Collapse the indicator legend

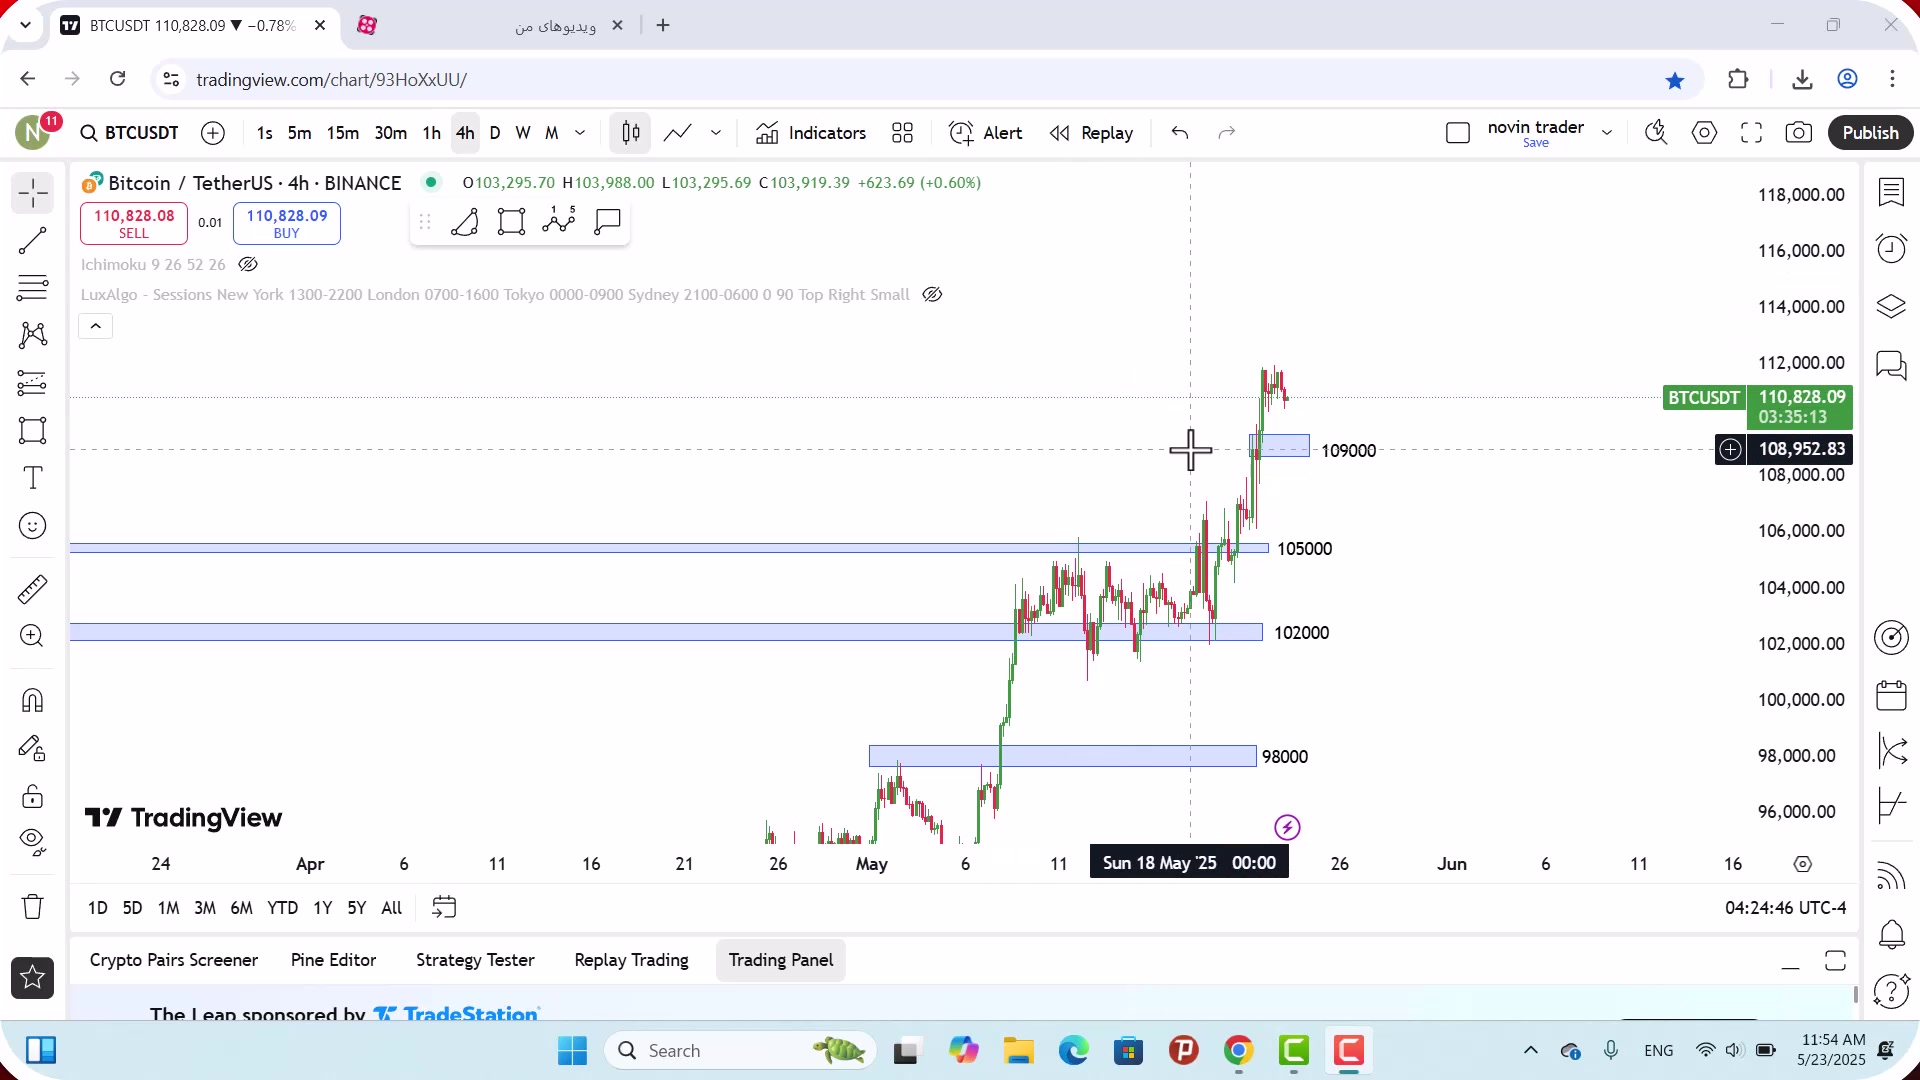point(96,326)
